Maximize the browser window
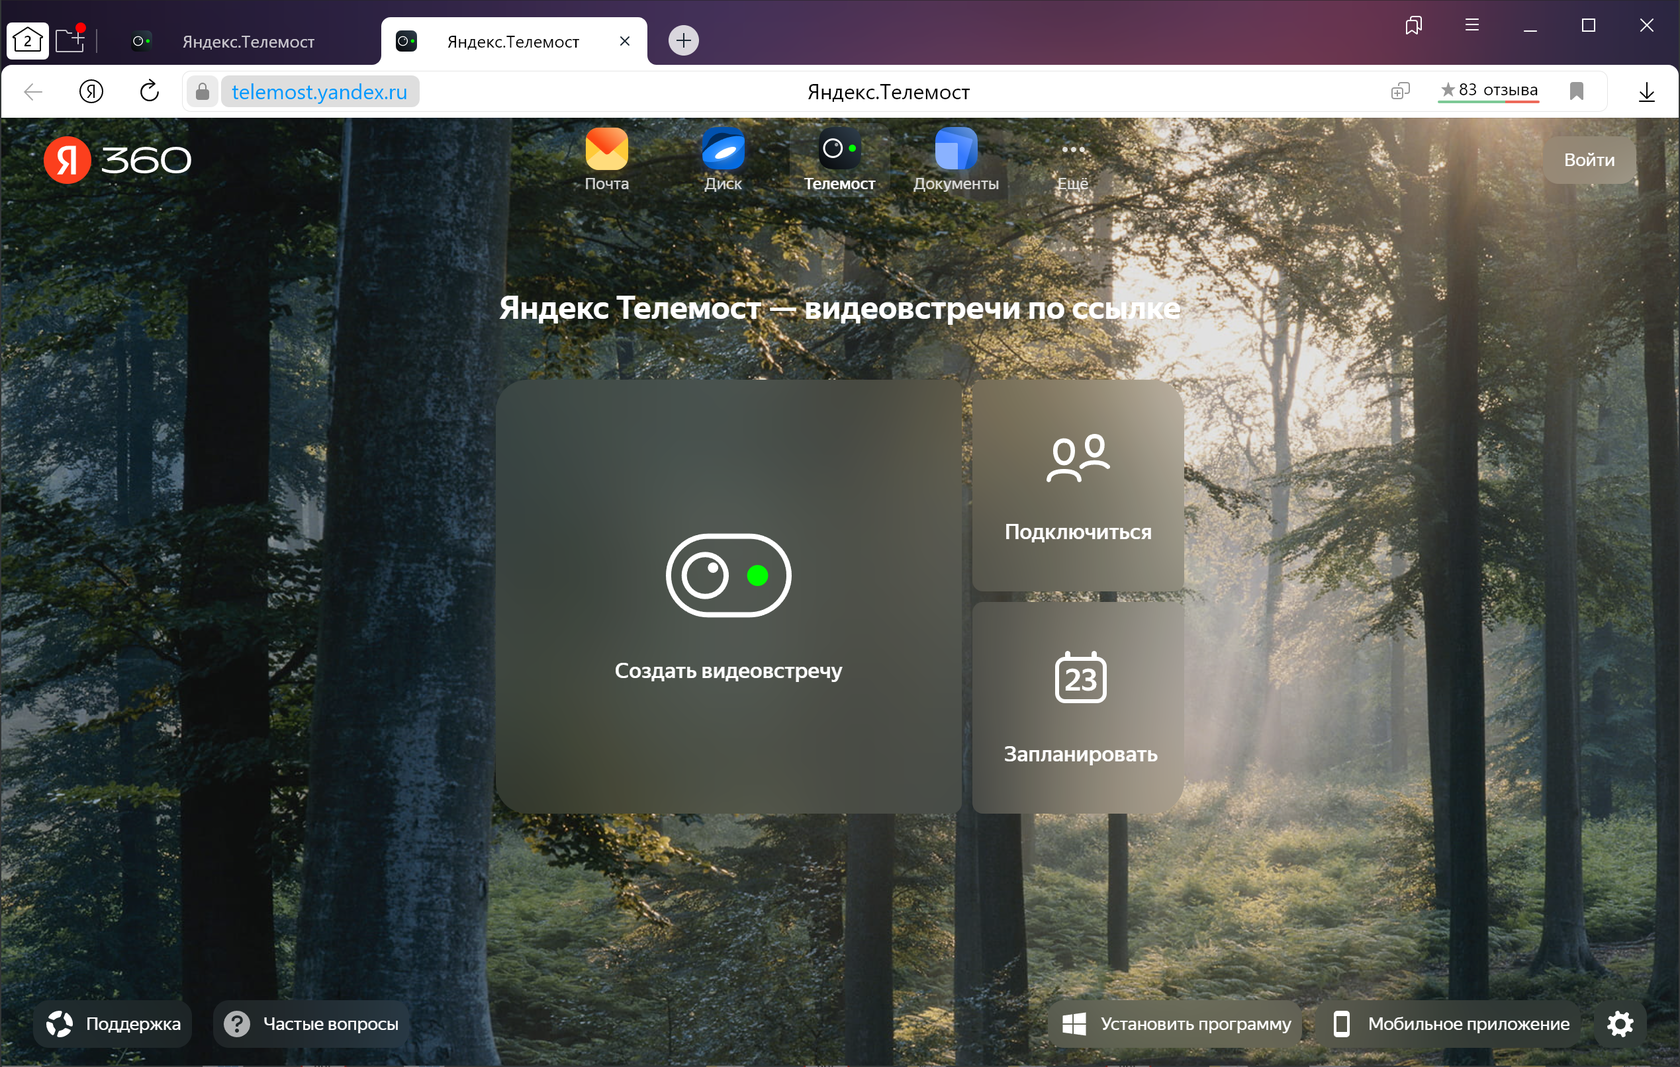This screenshot has height=1067, width=1680. coord(1588,26)
